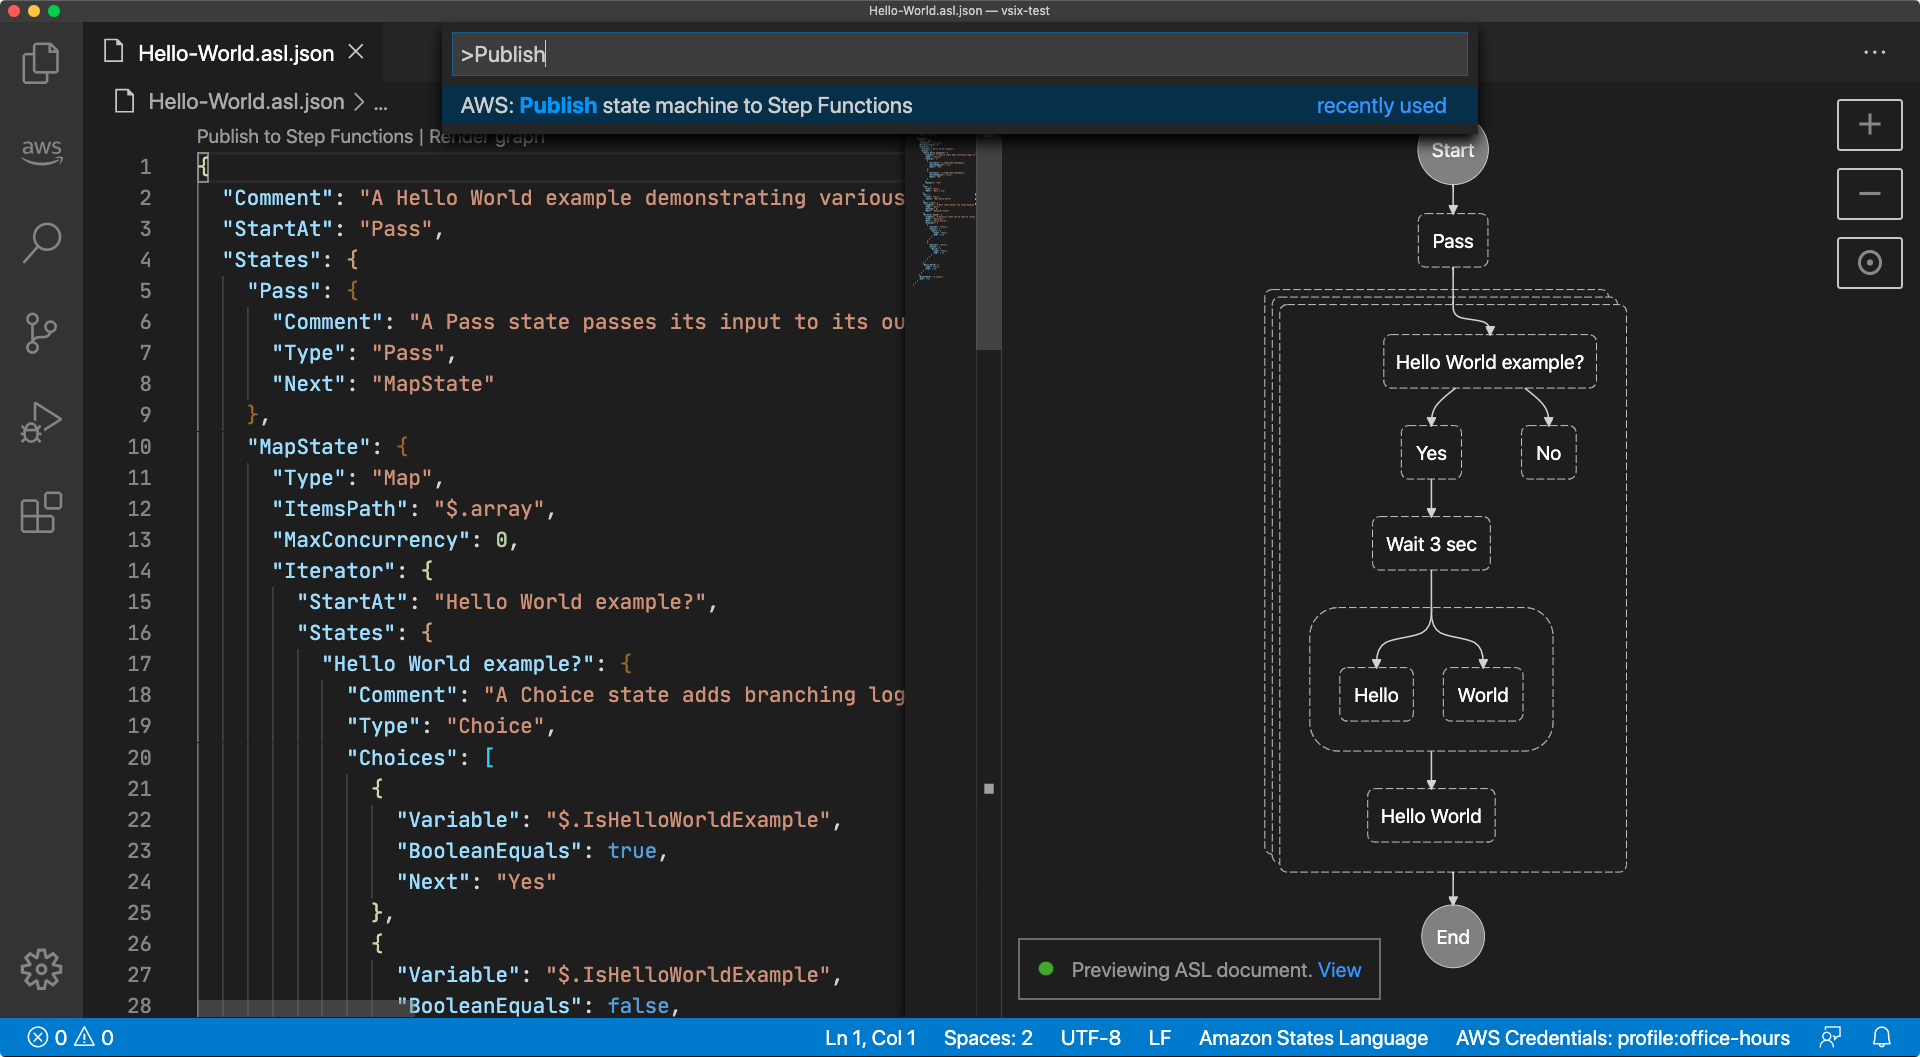The height and width of the screenshot is (1057, 1920).
Task: Zoom out of the state machine graph
Action: point(1869,194)
